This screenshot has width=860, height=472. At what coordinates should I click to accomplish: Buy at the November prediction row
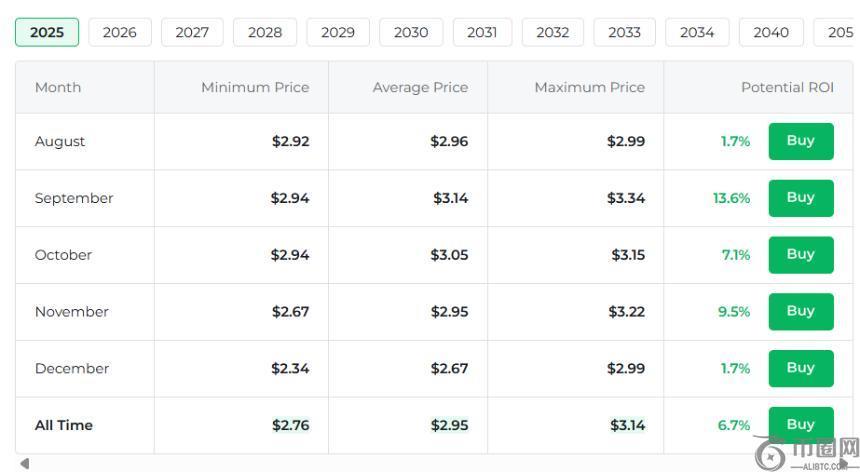click(x=800, y=312)
